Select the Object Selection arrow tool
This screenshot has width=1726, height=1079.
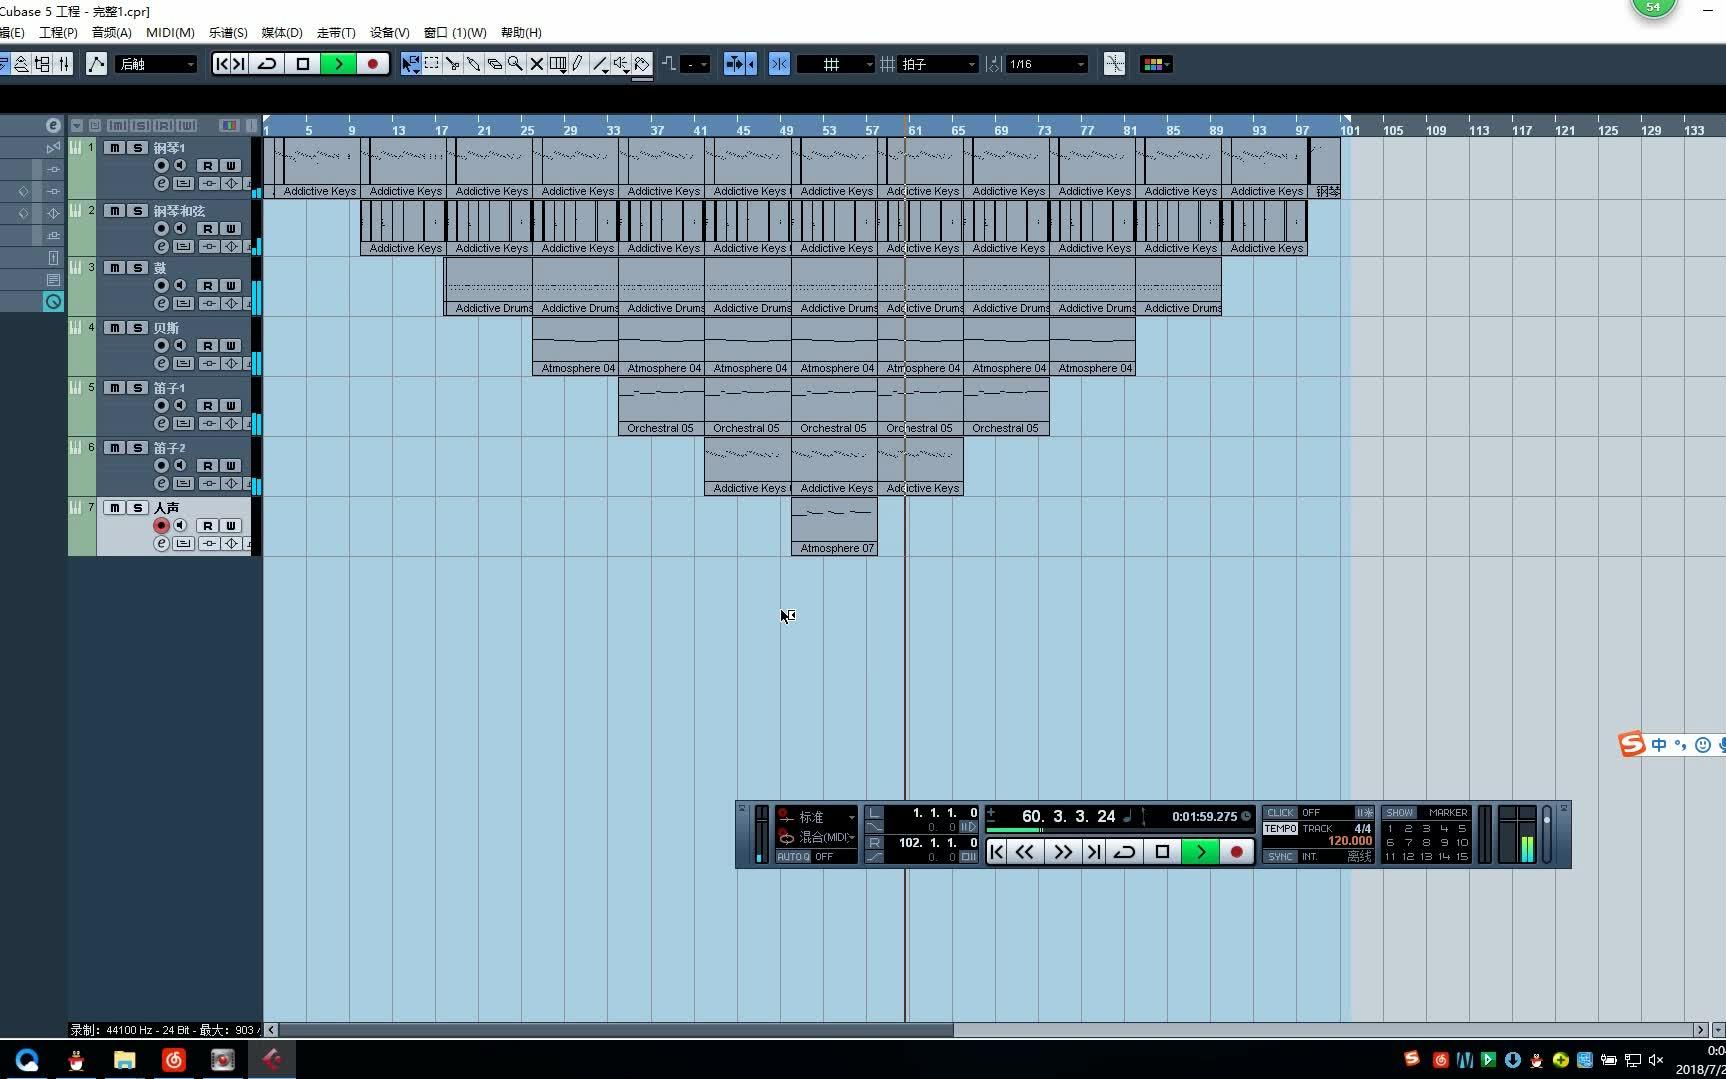(x=410, y=64)
